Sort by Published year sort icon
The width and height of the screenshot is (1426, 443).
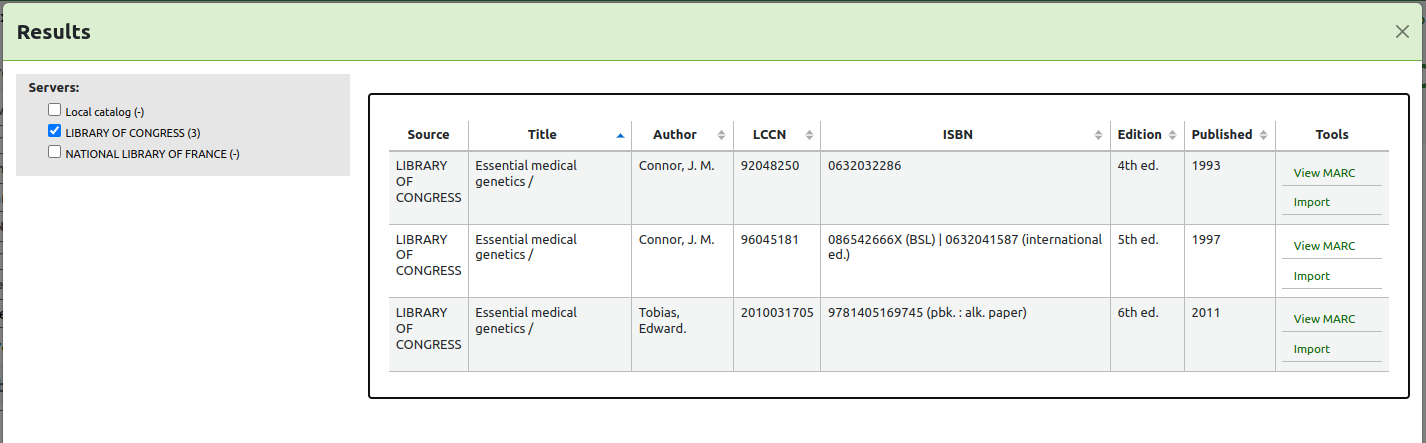[x=1264, y=135]
